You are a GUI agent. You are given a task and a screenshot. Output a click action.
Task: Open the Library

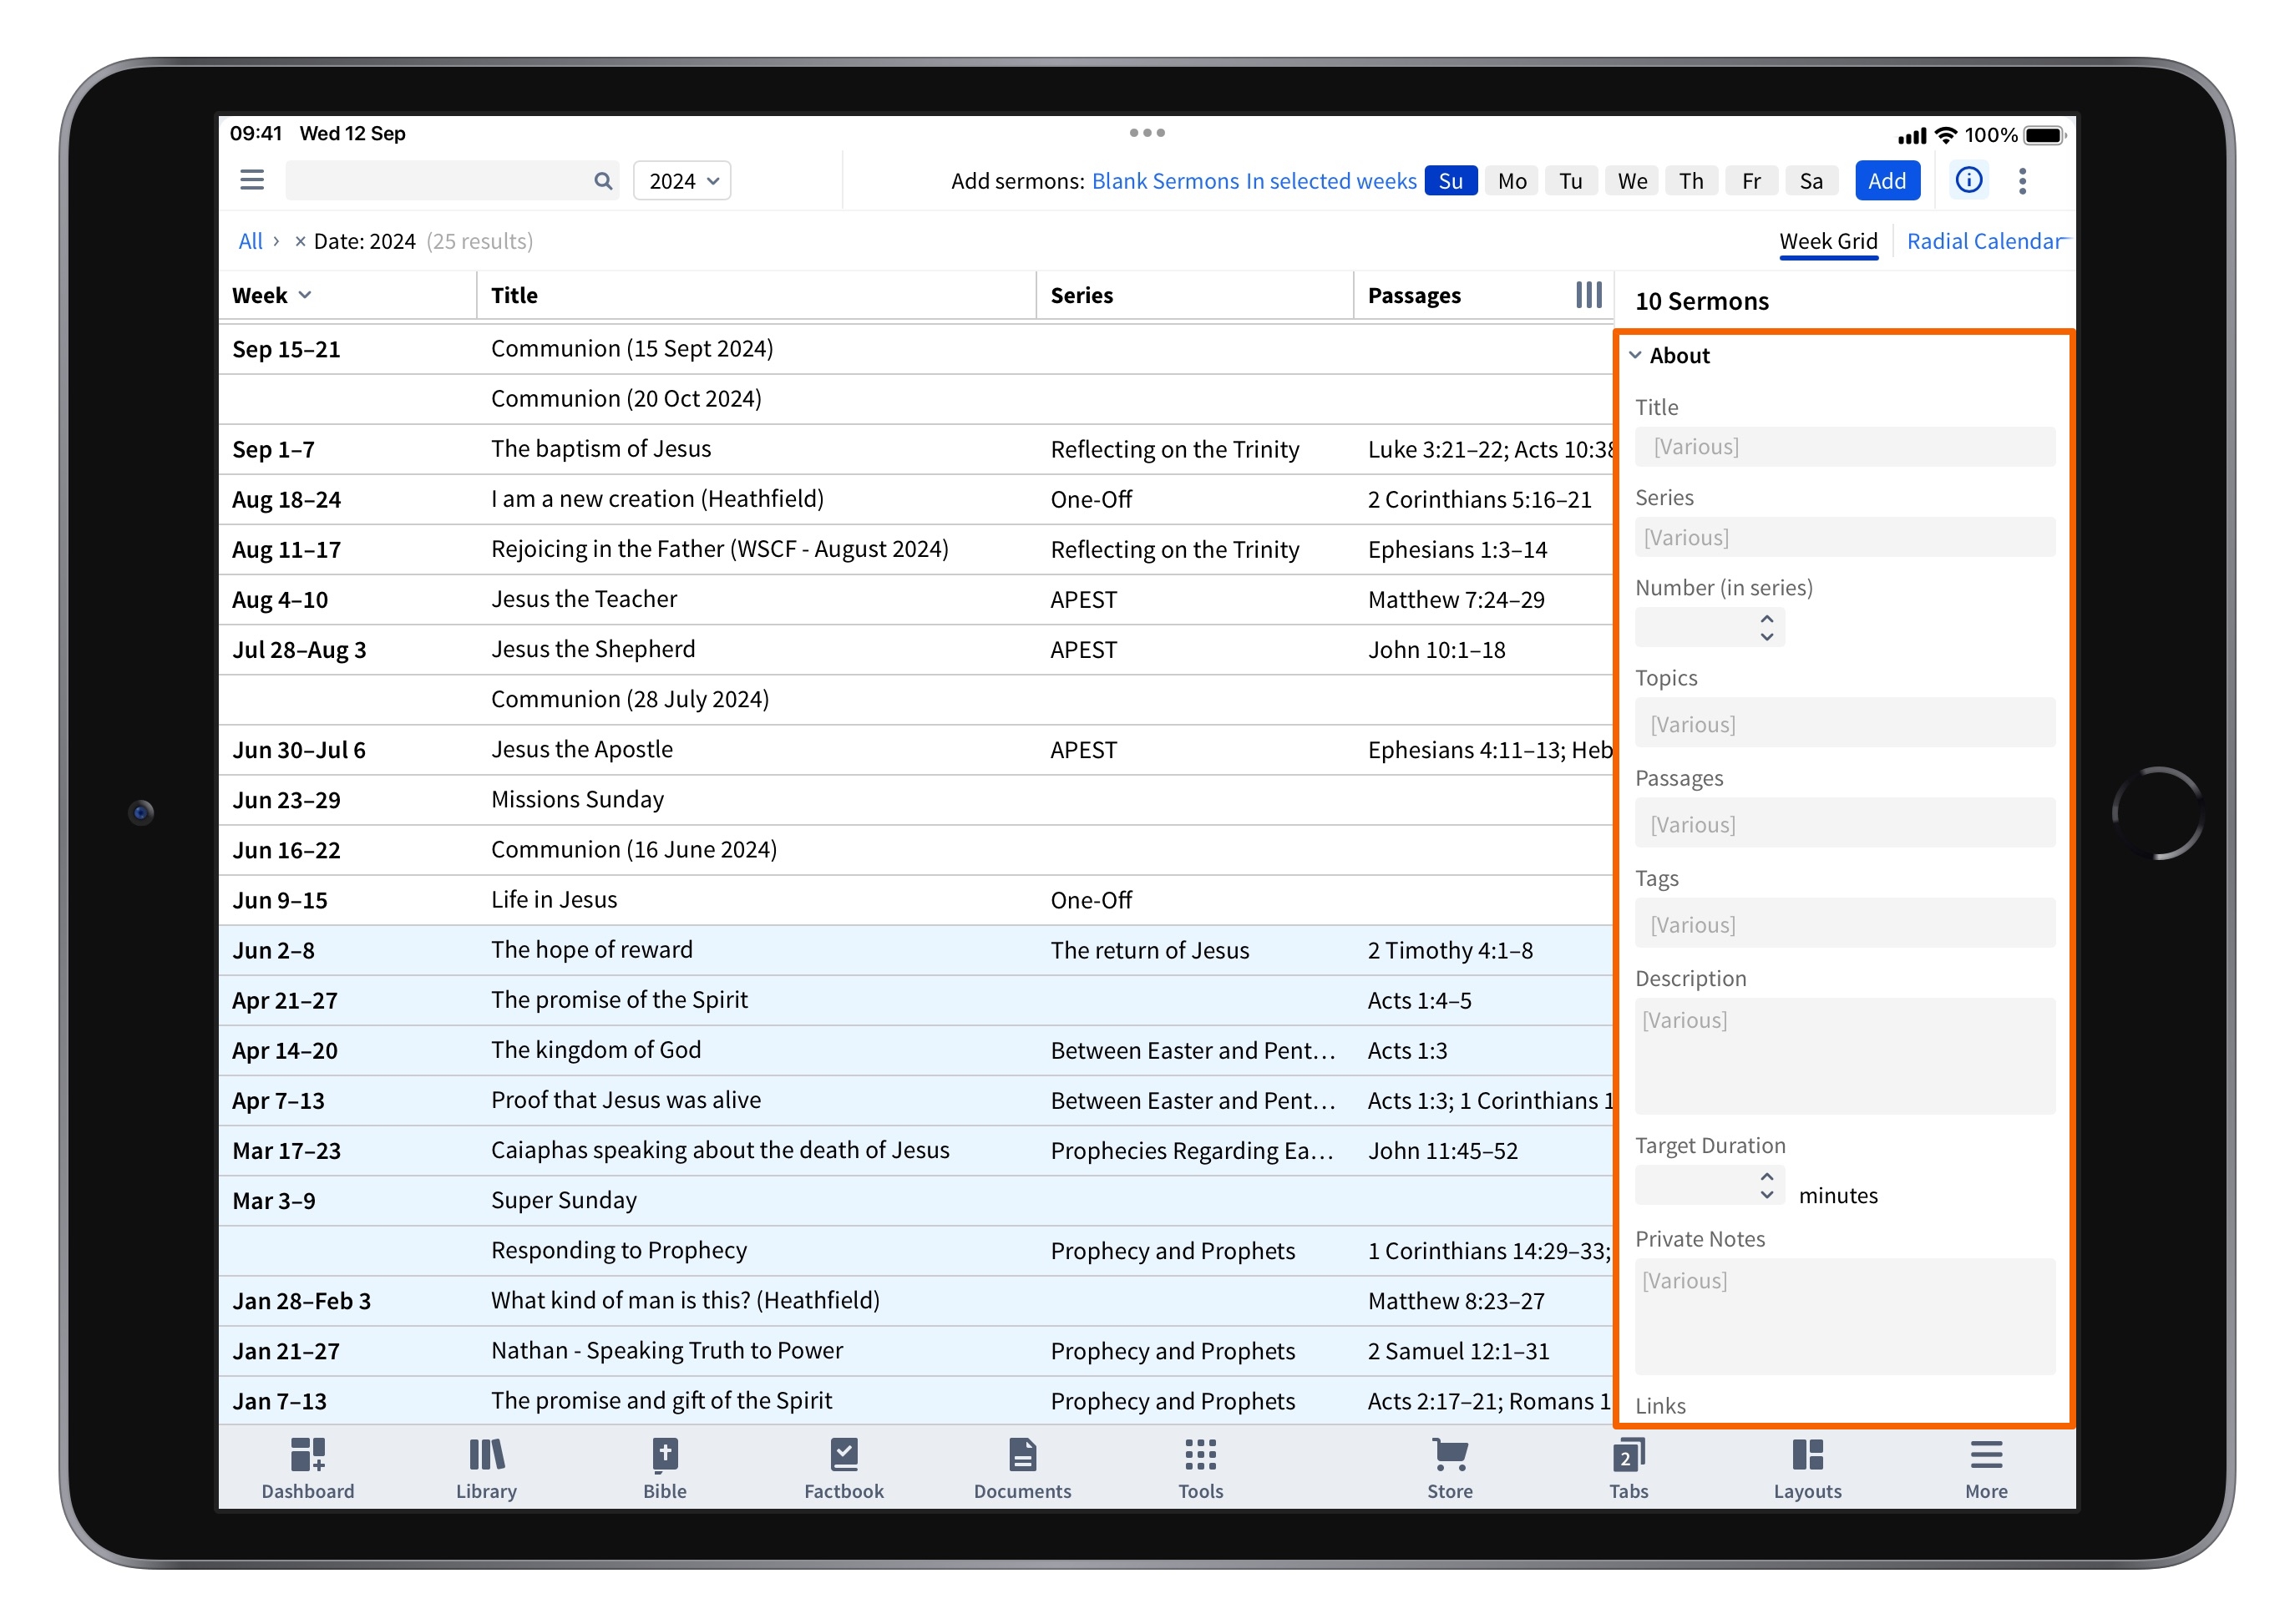[x=486, y=1468]
